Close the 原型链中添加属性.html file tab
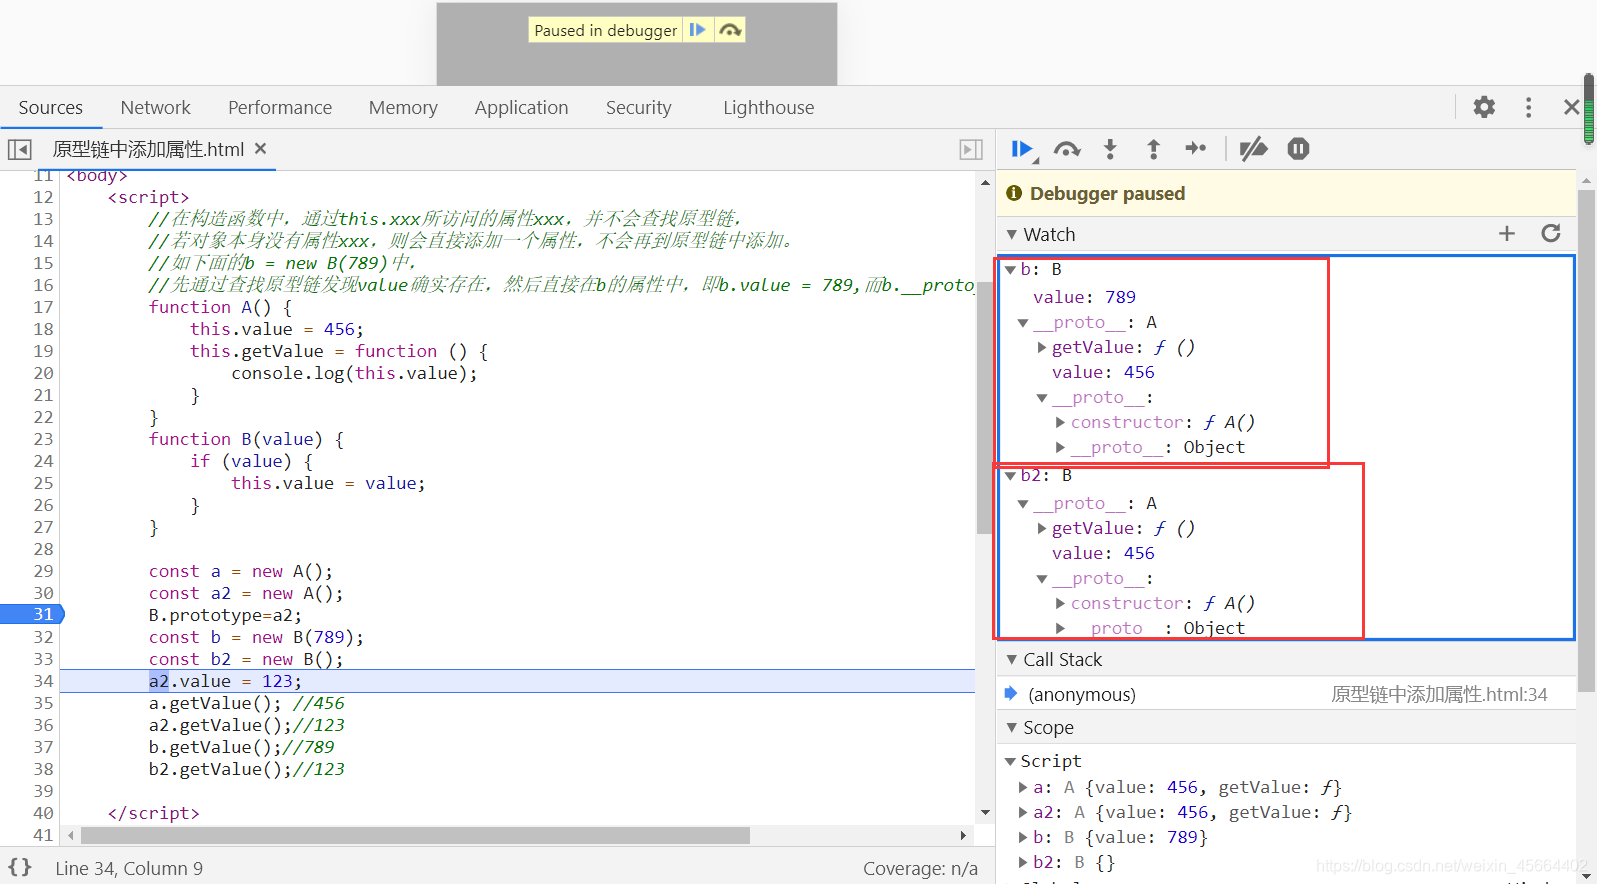 coord(260,148)
